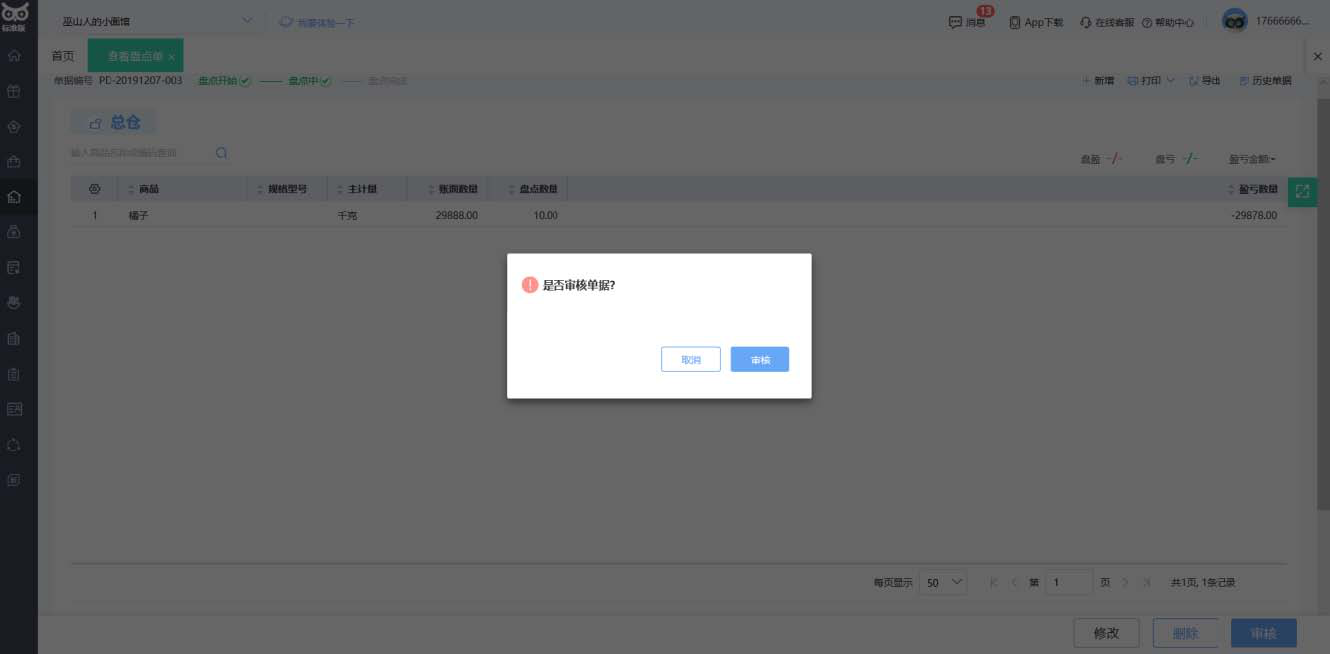The height and width of the screenshot is (654, 1330).
Task: Click the 盘点开始 step checkmark
Action: pos(245,80)
